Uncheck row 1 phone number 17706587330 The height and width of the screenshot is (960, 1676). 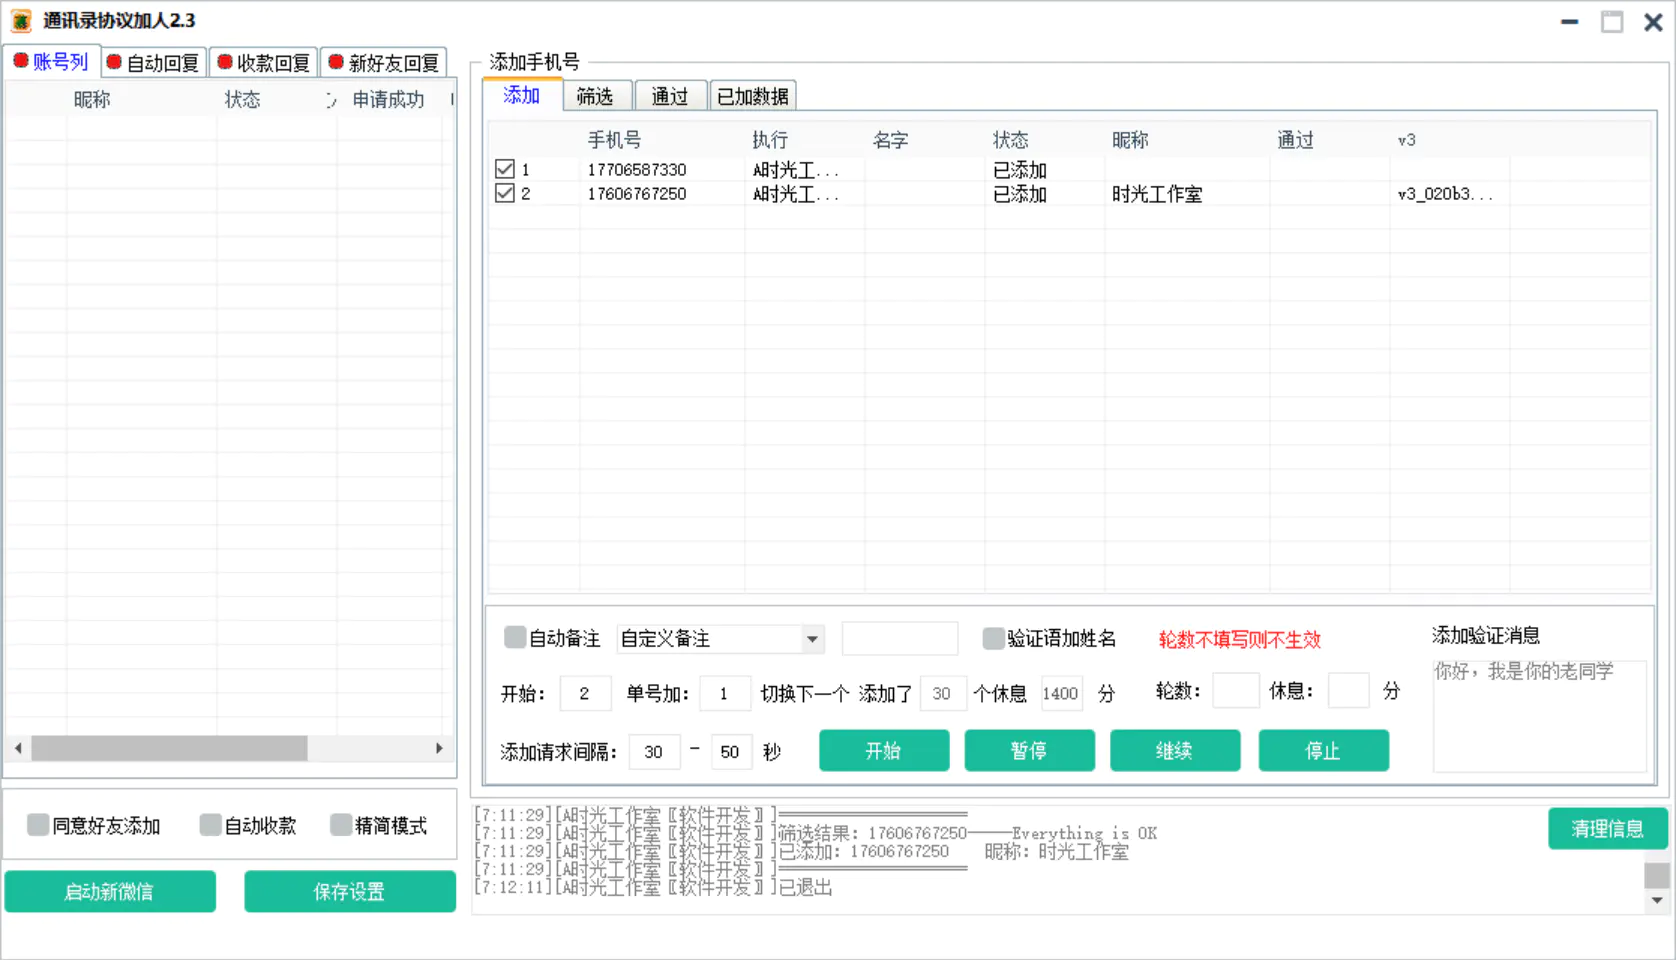click(505, 169)
